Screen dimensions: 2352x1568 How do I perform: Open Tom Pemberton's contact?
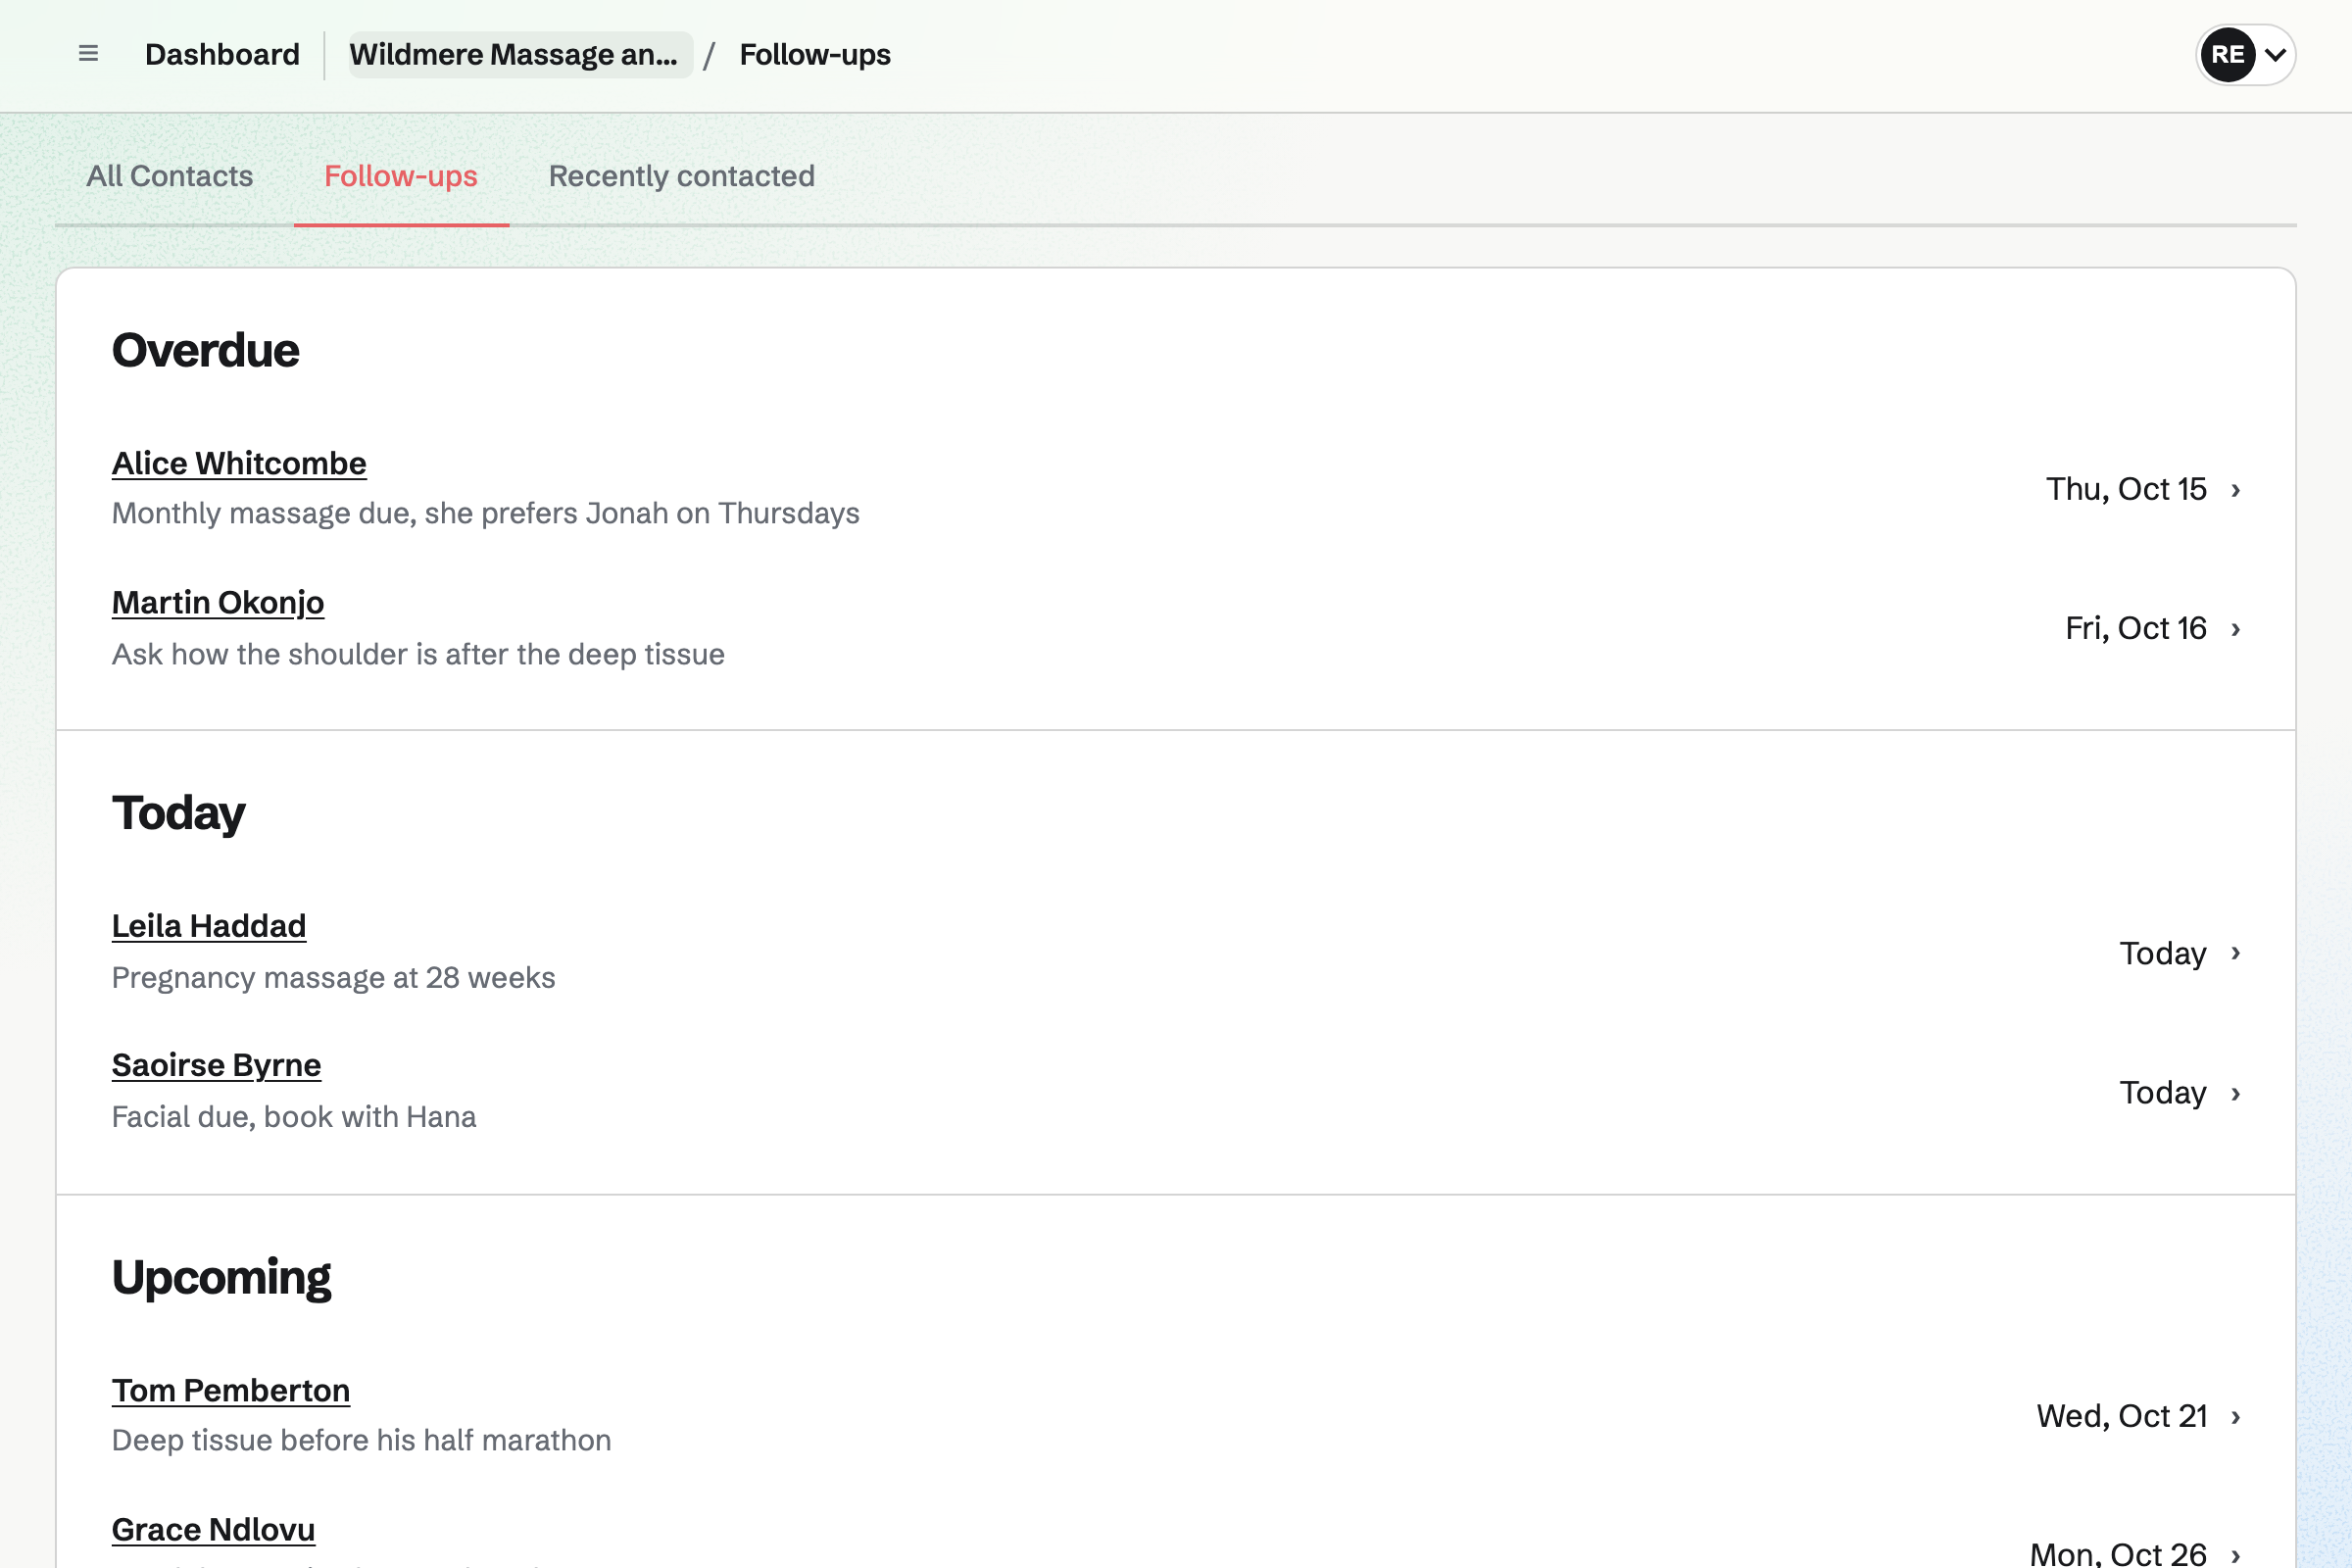(231, 1390)
